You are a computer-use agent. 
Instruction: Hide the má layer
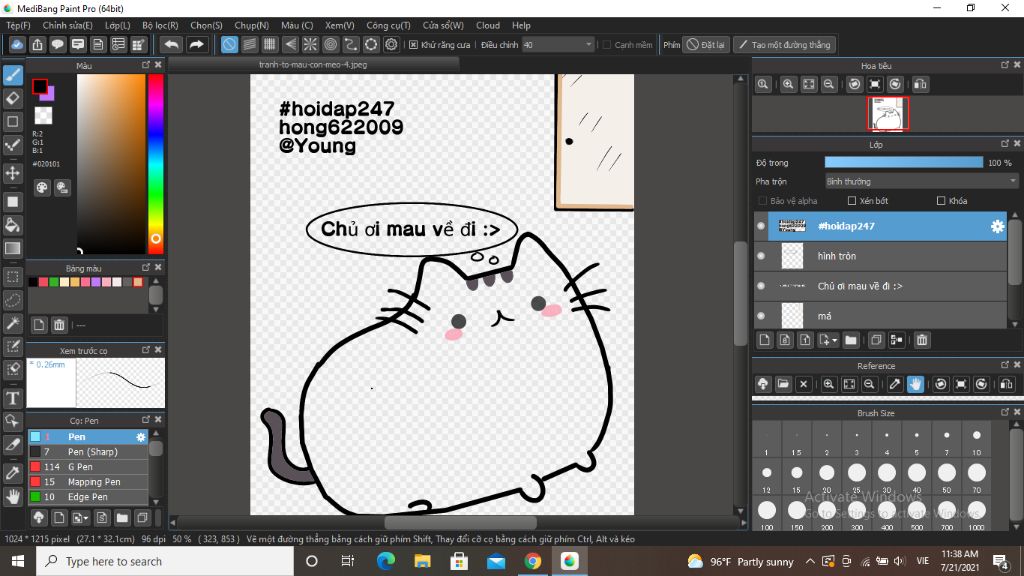[x=761, y=316]
